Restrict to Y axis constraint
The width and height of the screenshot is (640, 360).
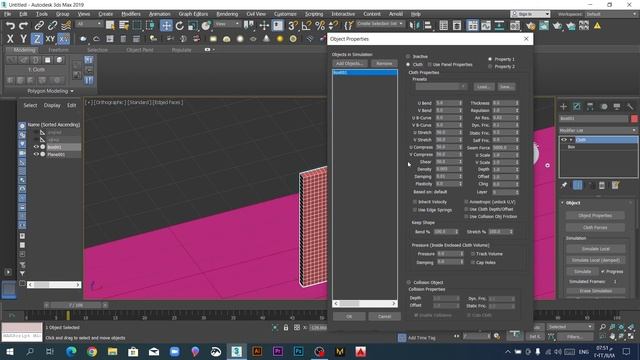[24, 39]
